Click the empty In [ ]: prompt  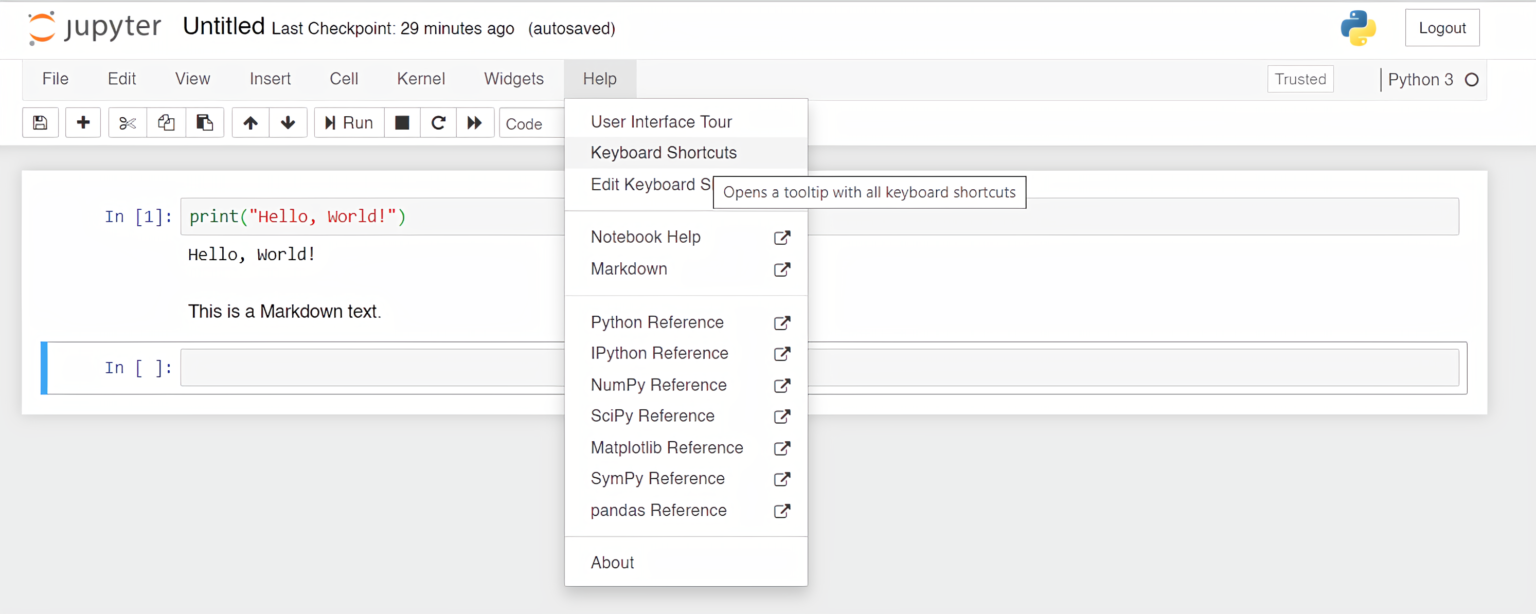point(139,368)
